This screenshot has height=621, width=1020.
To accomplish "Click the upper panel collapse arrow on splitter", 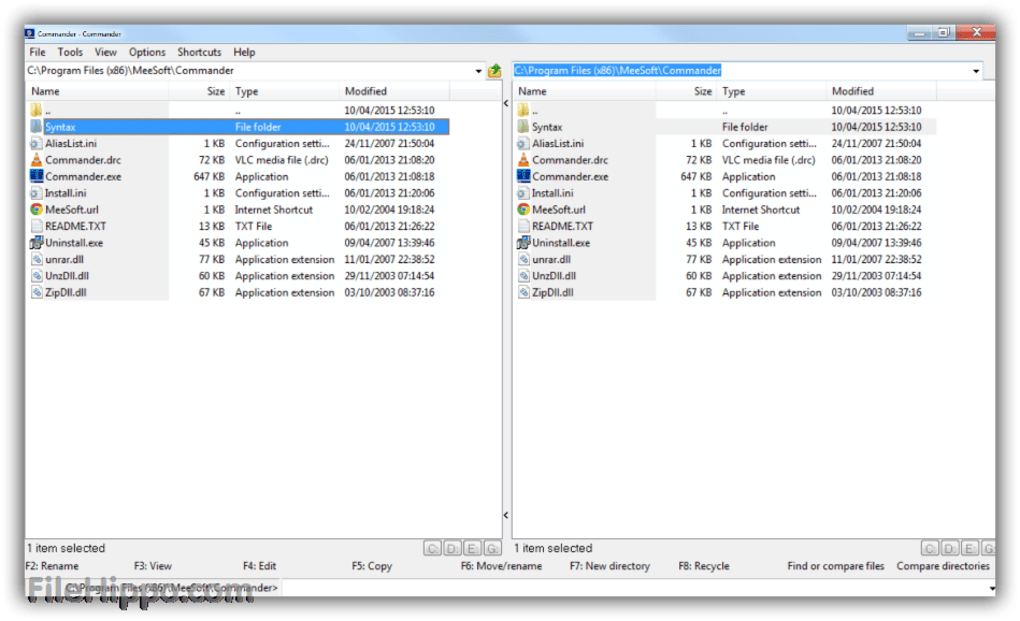I will (x=506, y=103).
